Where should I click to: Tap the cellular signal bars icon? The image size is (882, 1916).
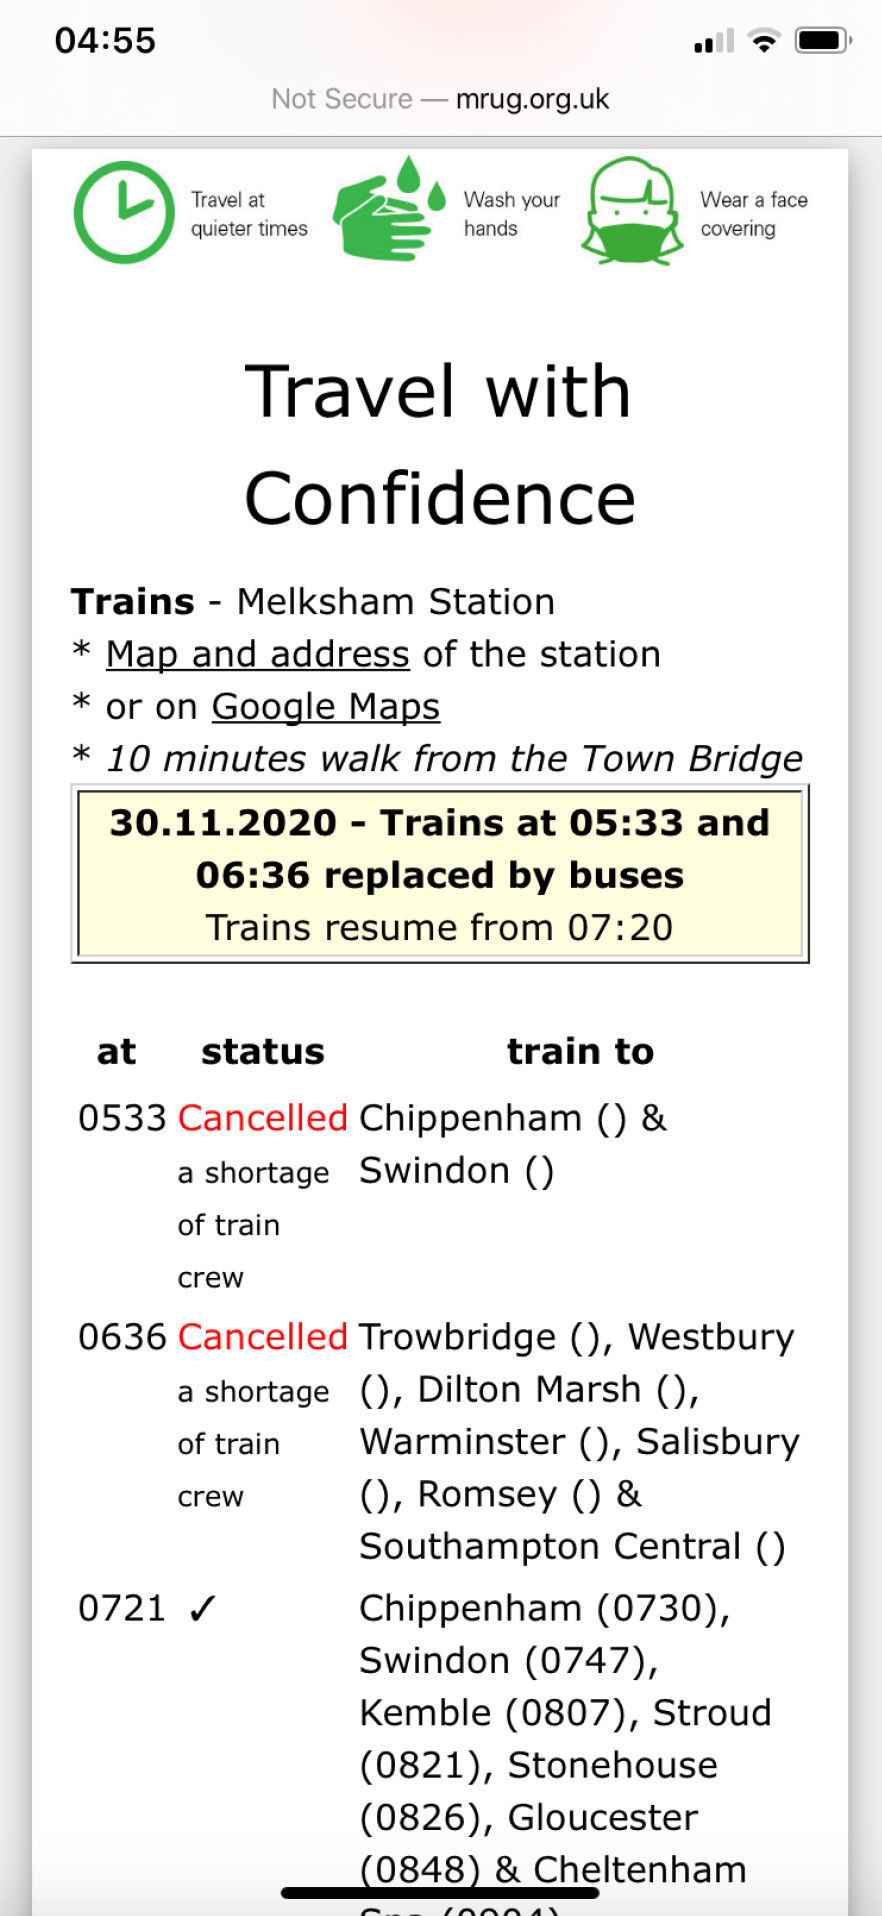tap(714, 41)
